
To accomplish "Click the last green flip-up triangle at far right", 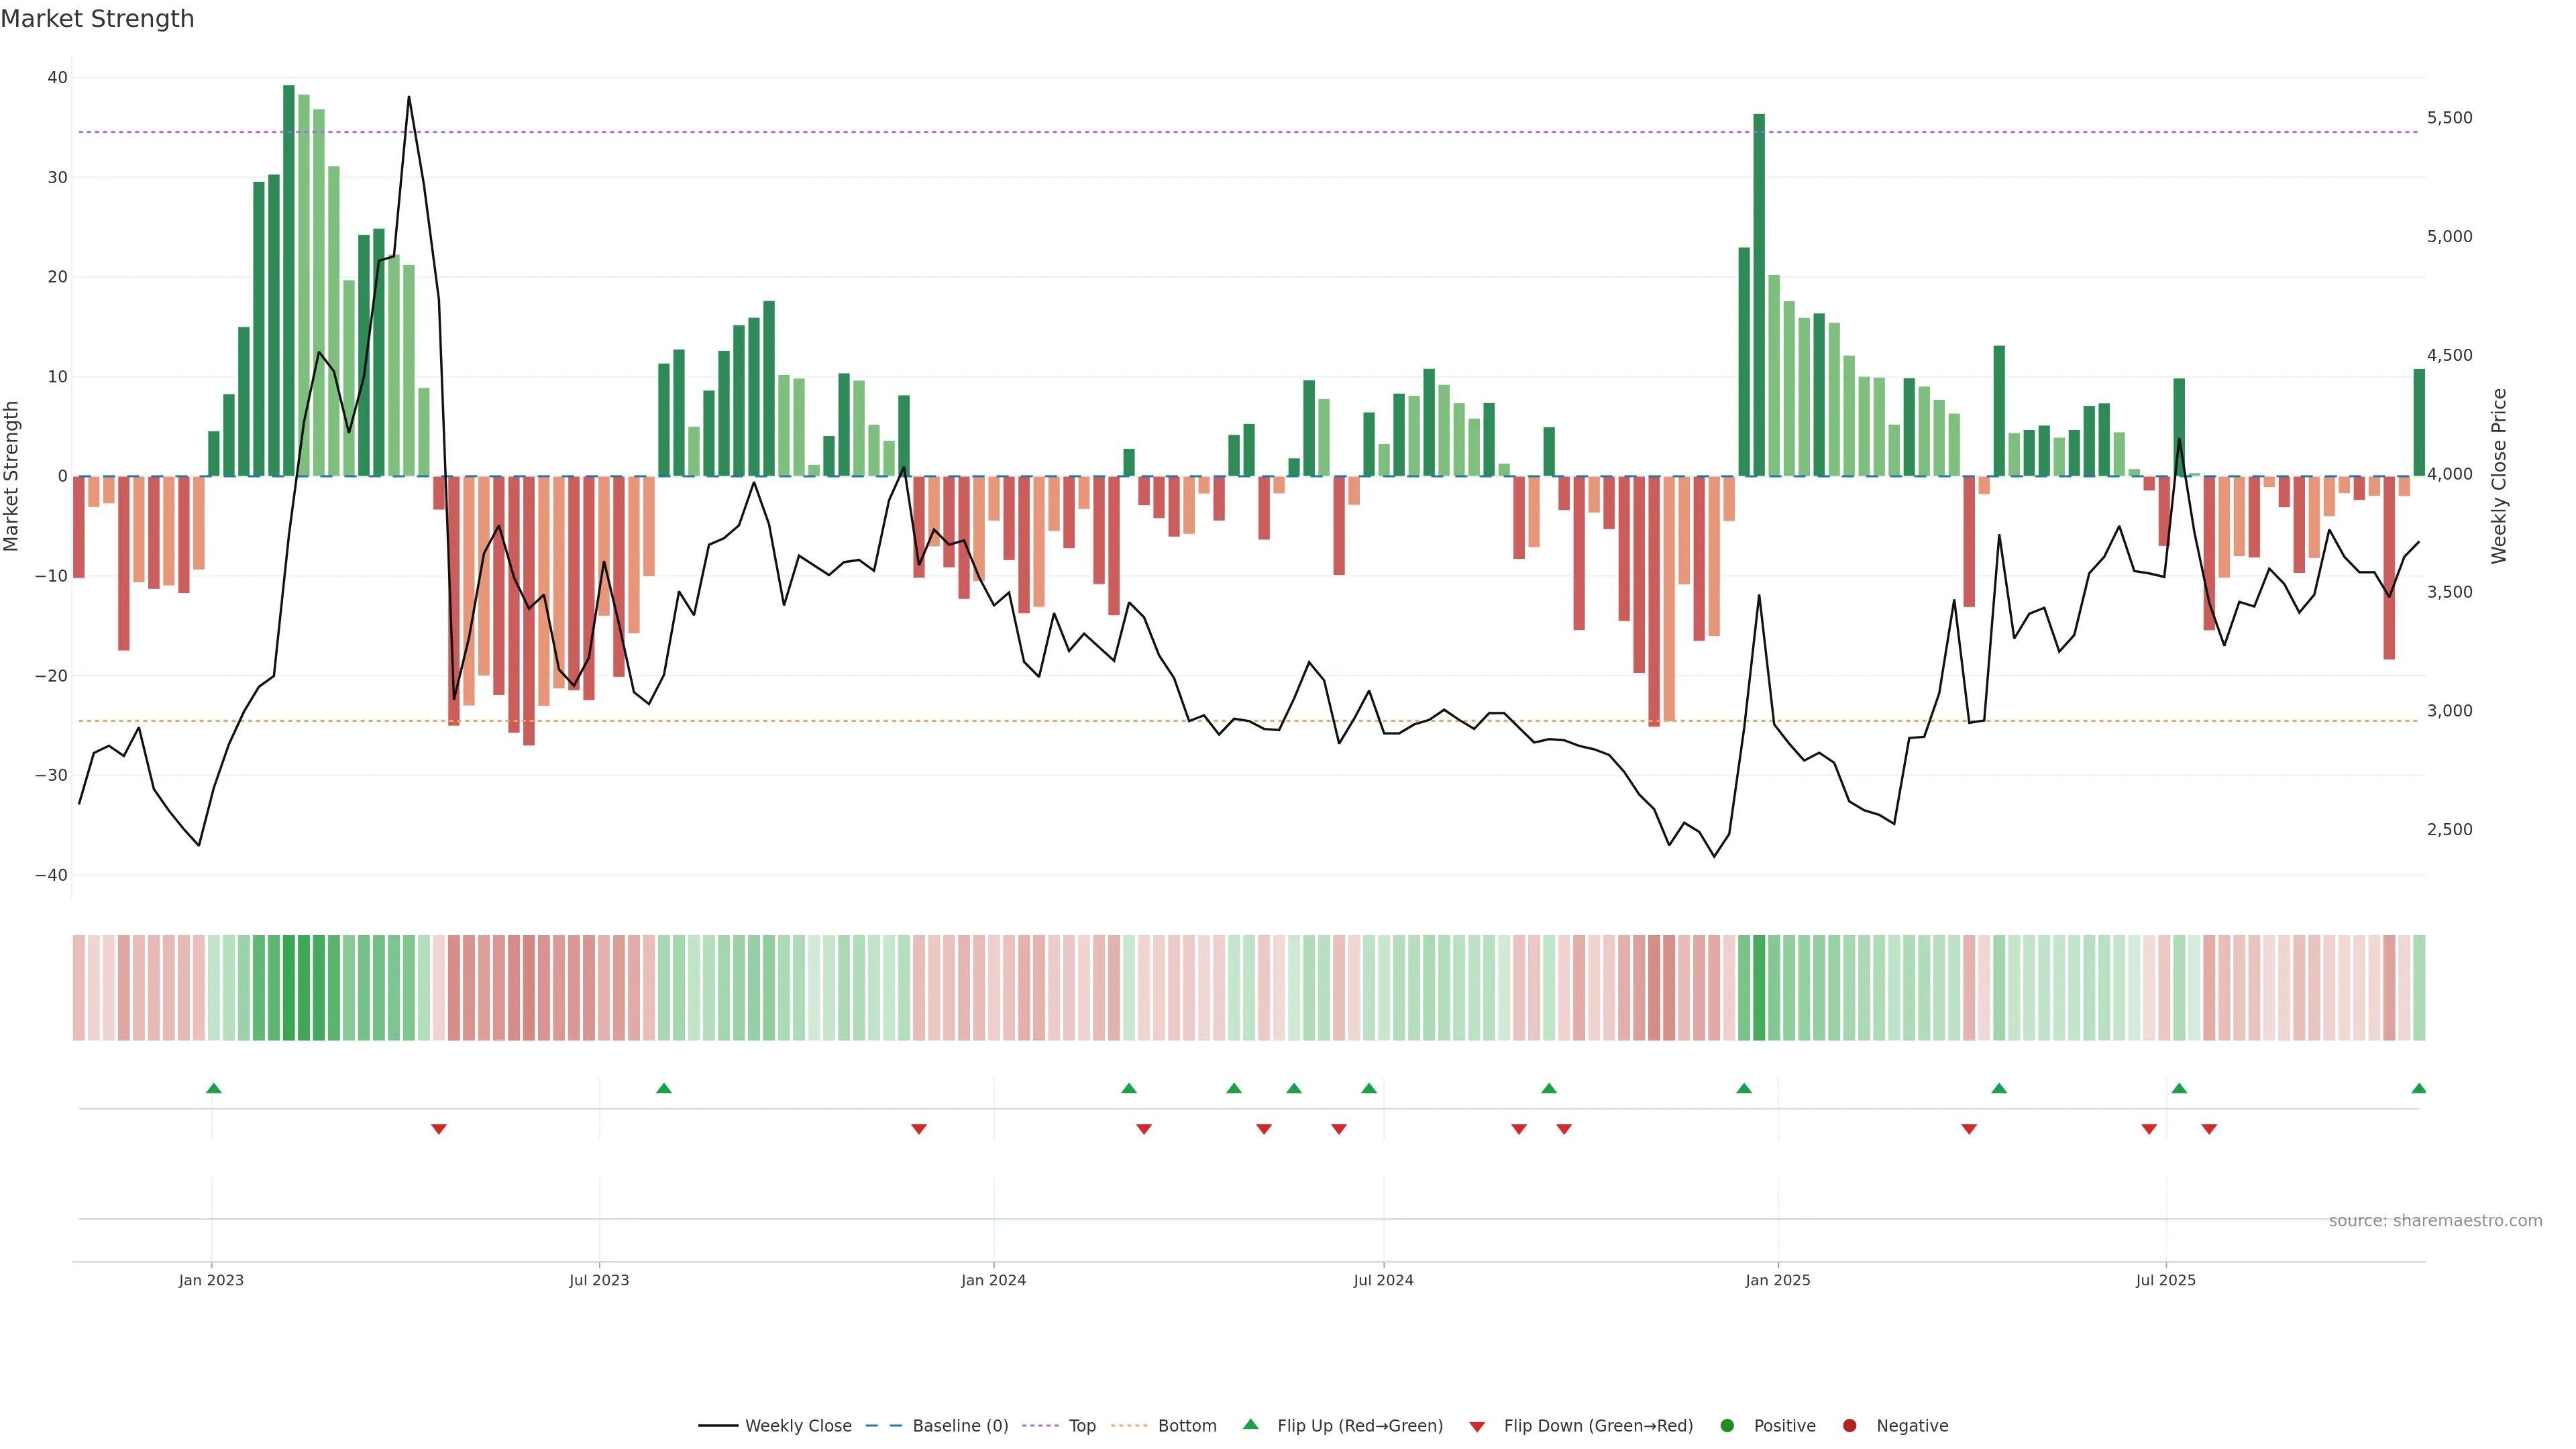I will (2418, 1088).
